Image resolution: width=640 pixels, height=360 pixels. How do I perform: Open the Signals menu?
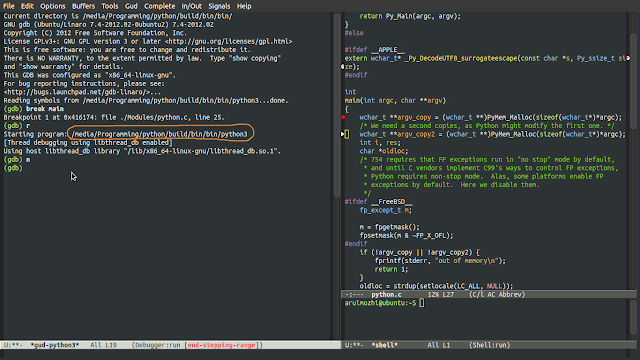pos(219,6)
